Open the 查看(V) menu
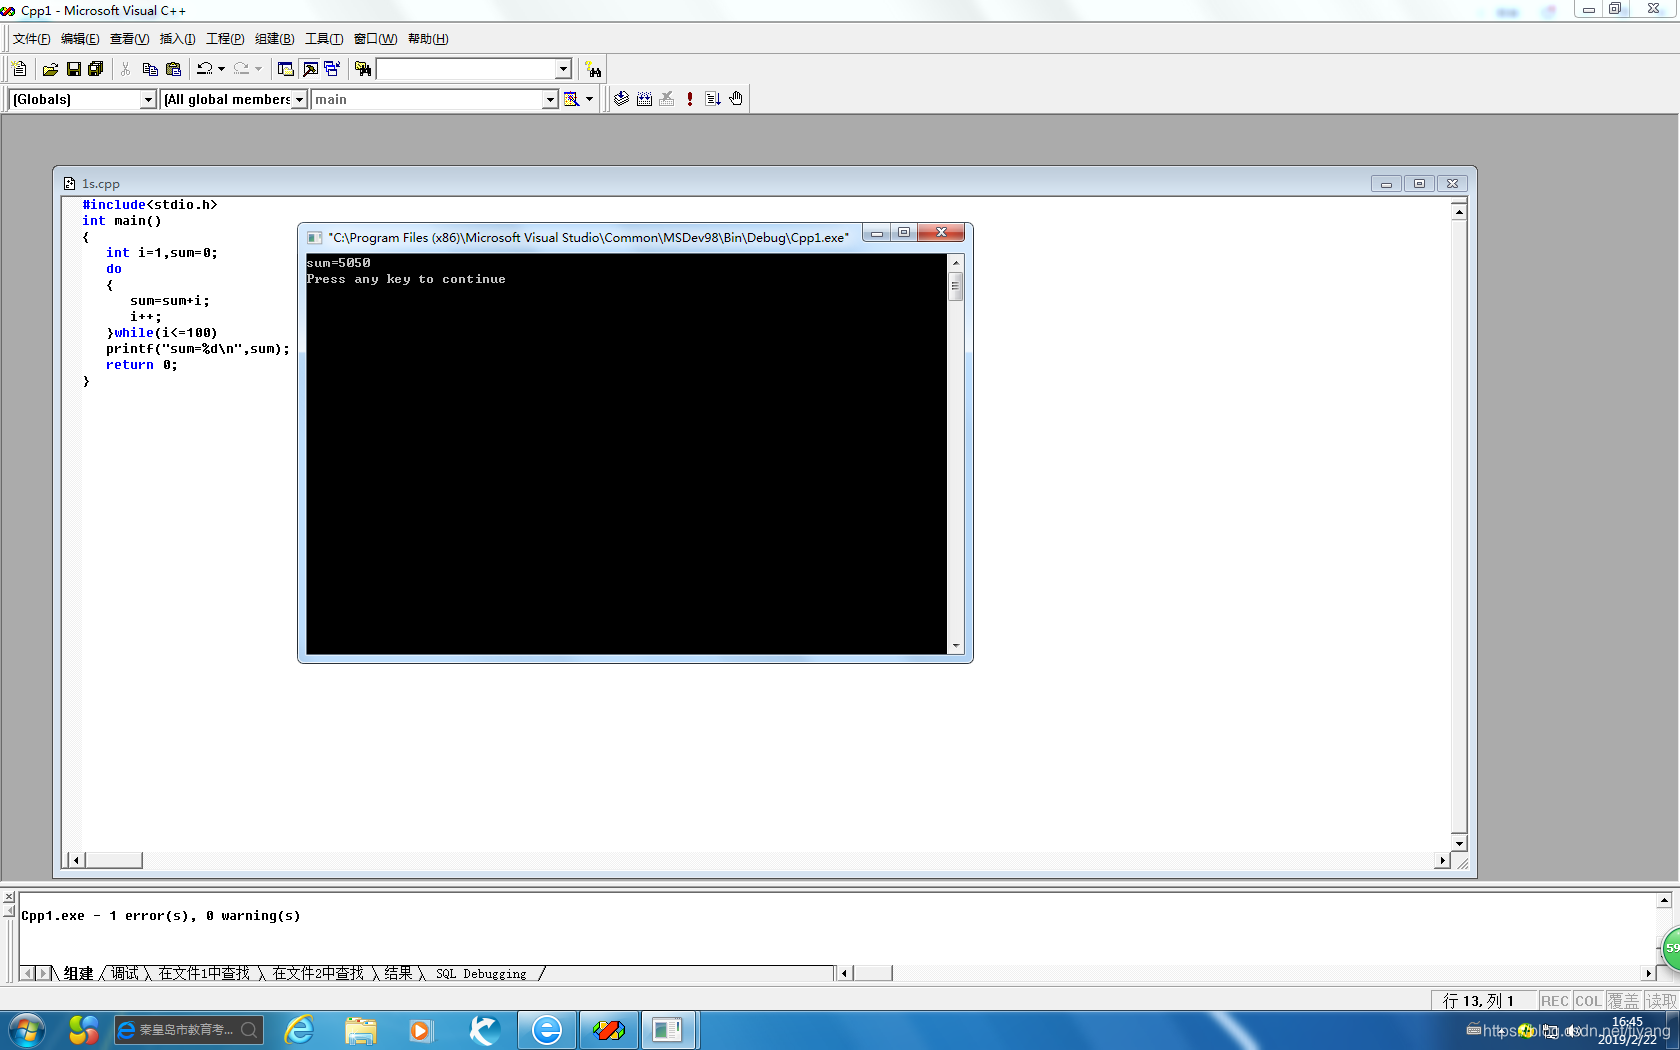The width and height of the screenshot is (1680, 1050). click(129, 39)
